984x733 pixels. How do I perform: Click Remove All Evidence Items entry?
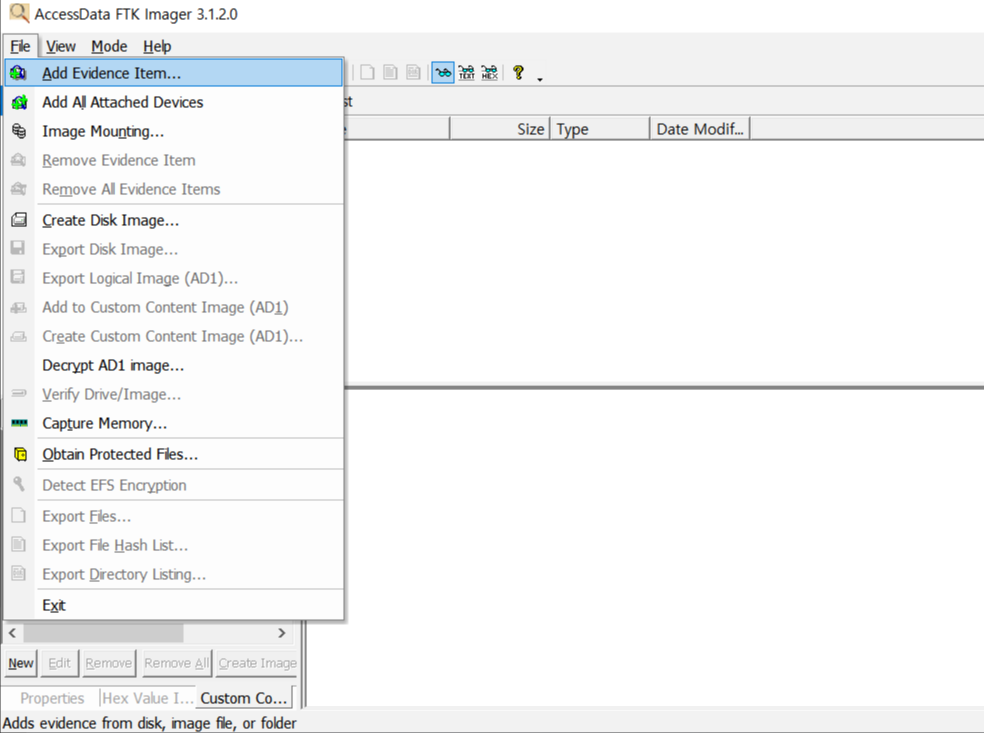click(174, 189)
